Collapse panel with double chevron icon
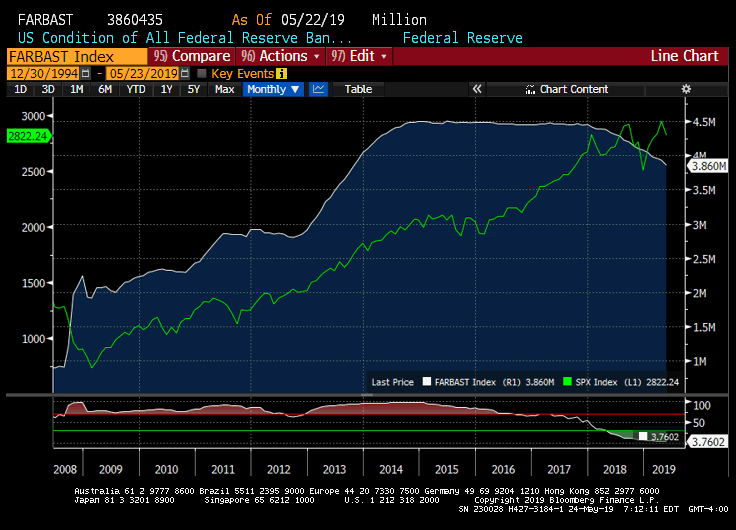The height and width of the screenshot is (530, 736). tap(477, 89)
